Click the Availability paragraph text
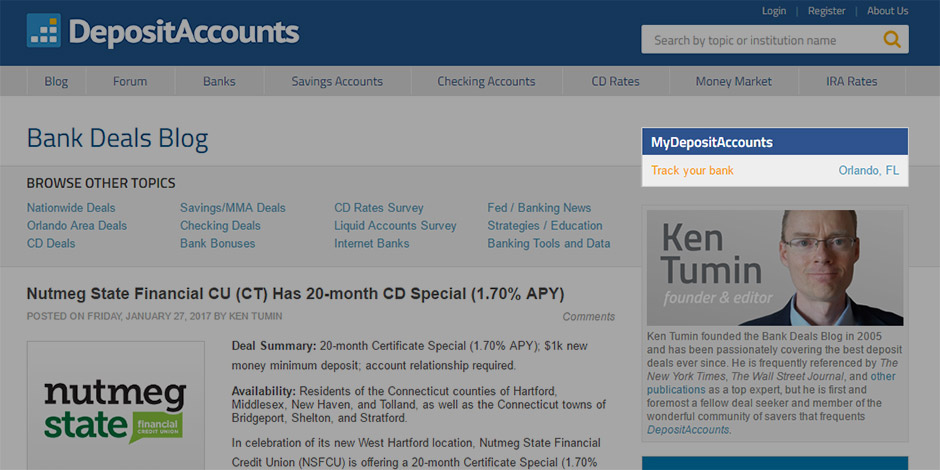The height and width of the screenshot is (470, 940). [419, 405]
